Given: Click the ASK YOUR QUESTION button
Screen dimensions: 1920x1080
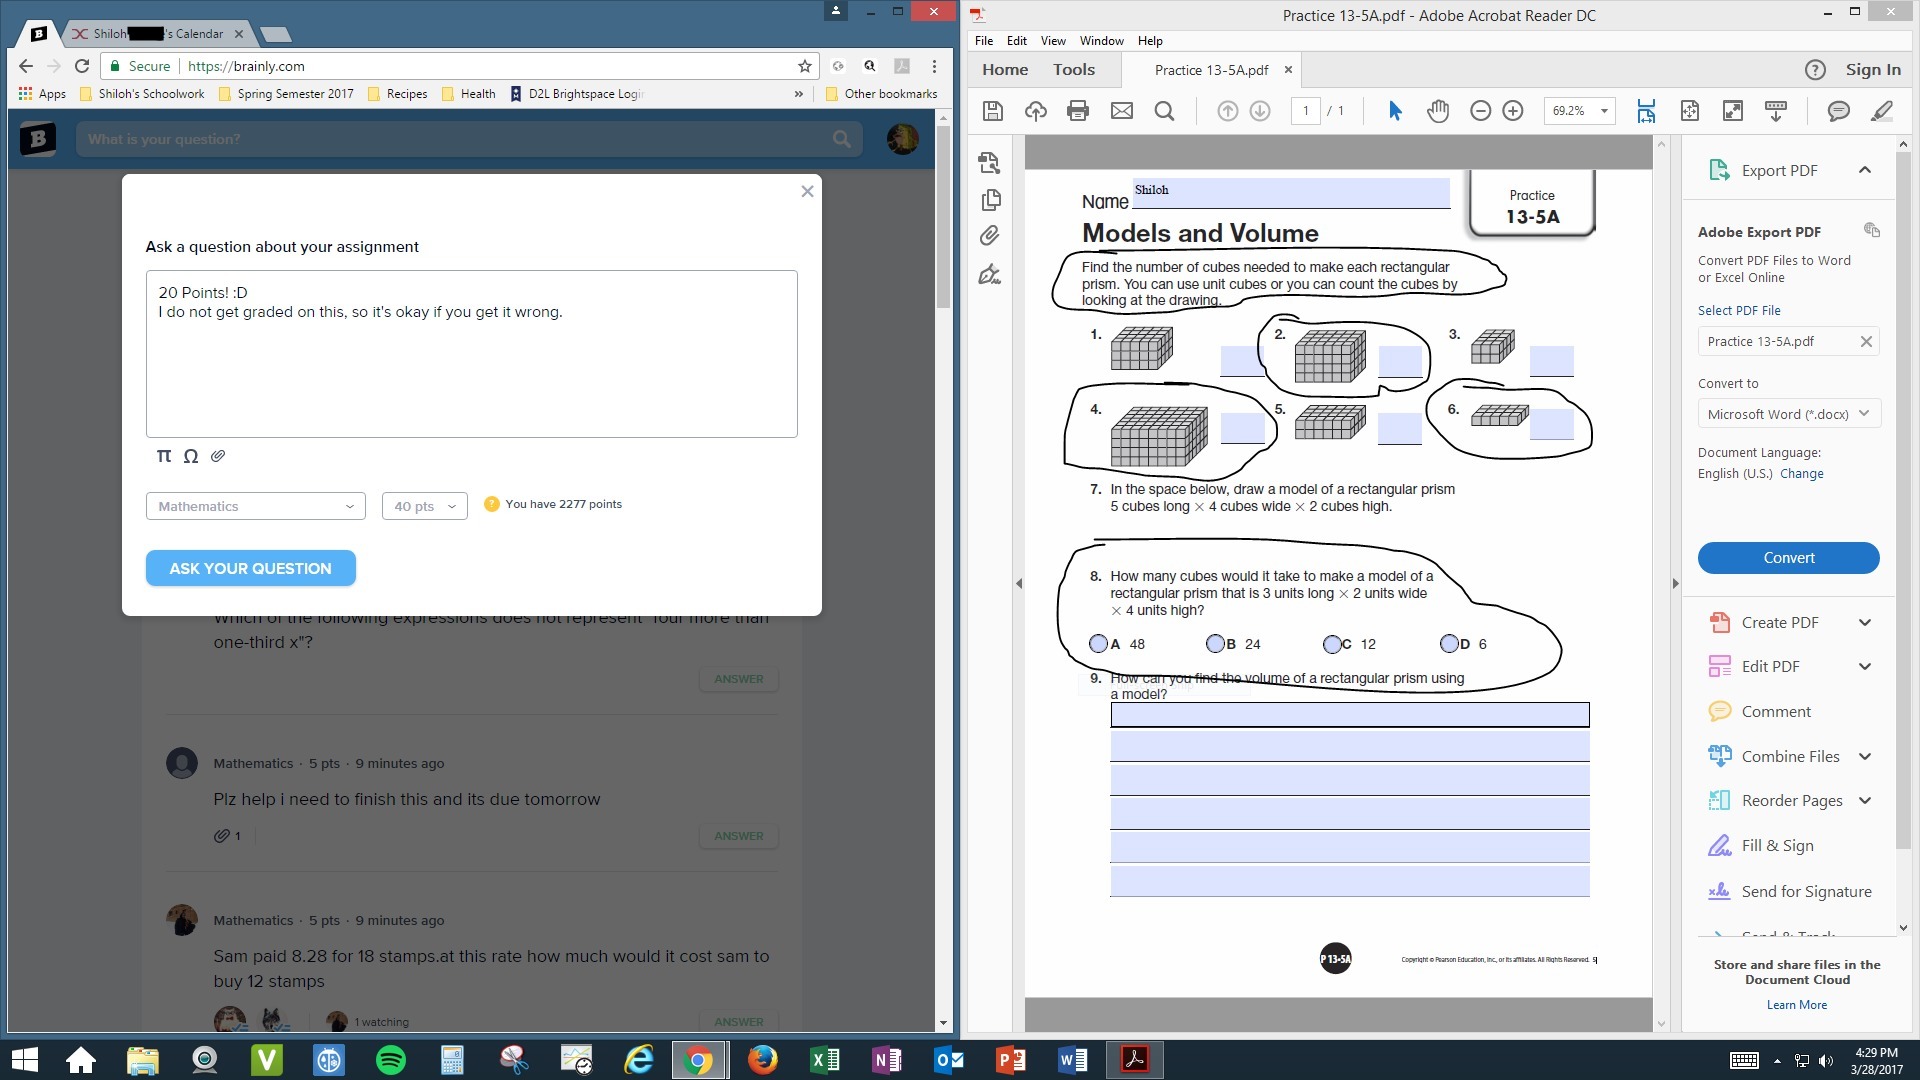Looking at the screenshot, I should (x=250, y=568).
